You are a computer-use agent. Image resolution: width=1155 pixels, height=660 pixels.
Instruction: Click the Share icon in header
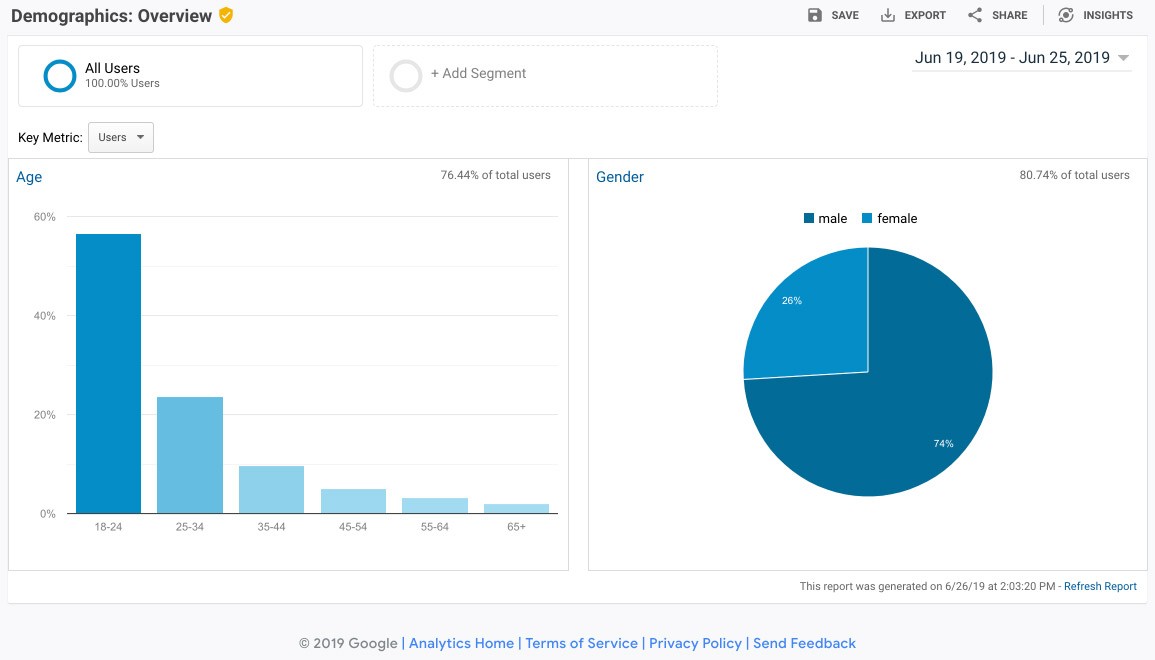975,15
